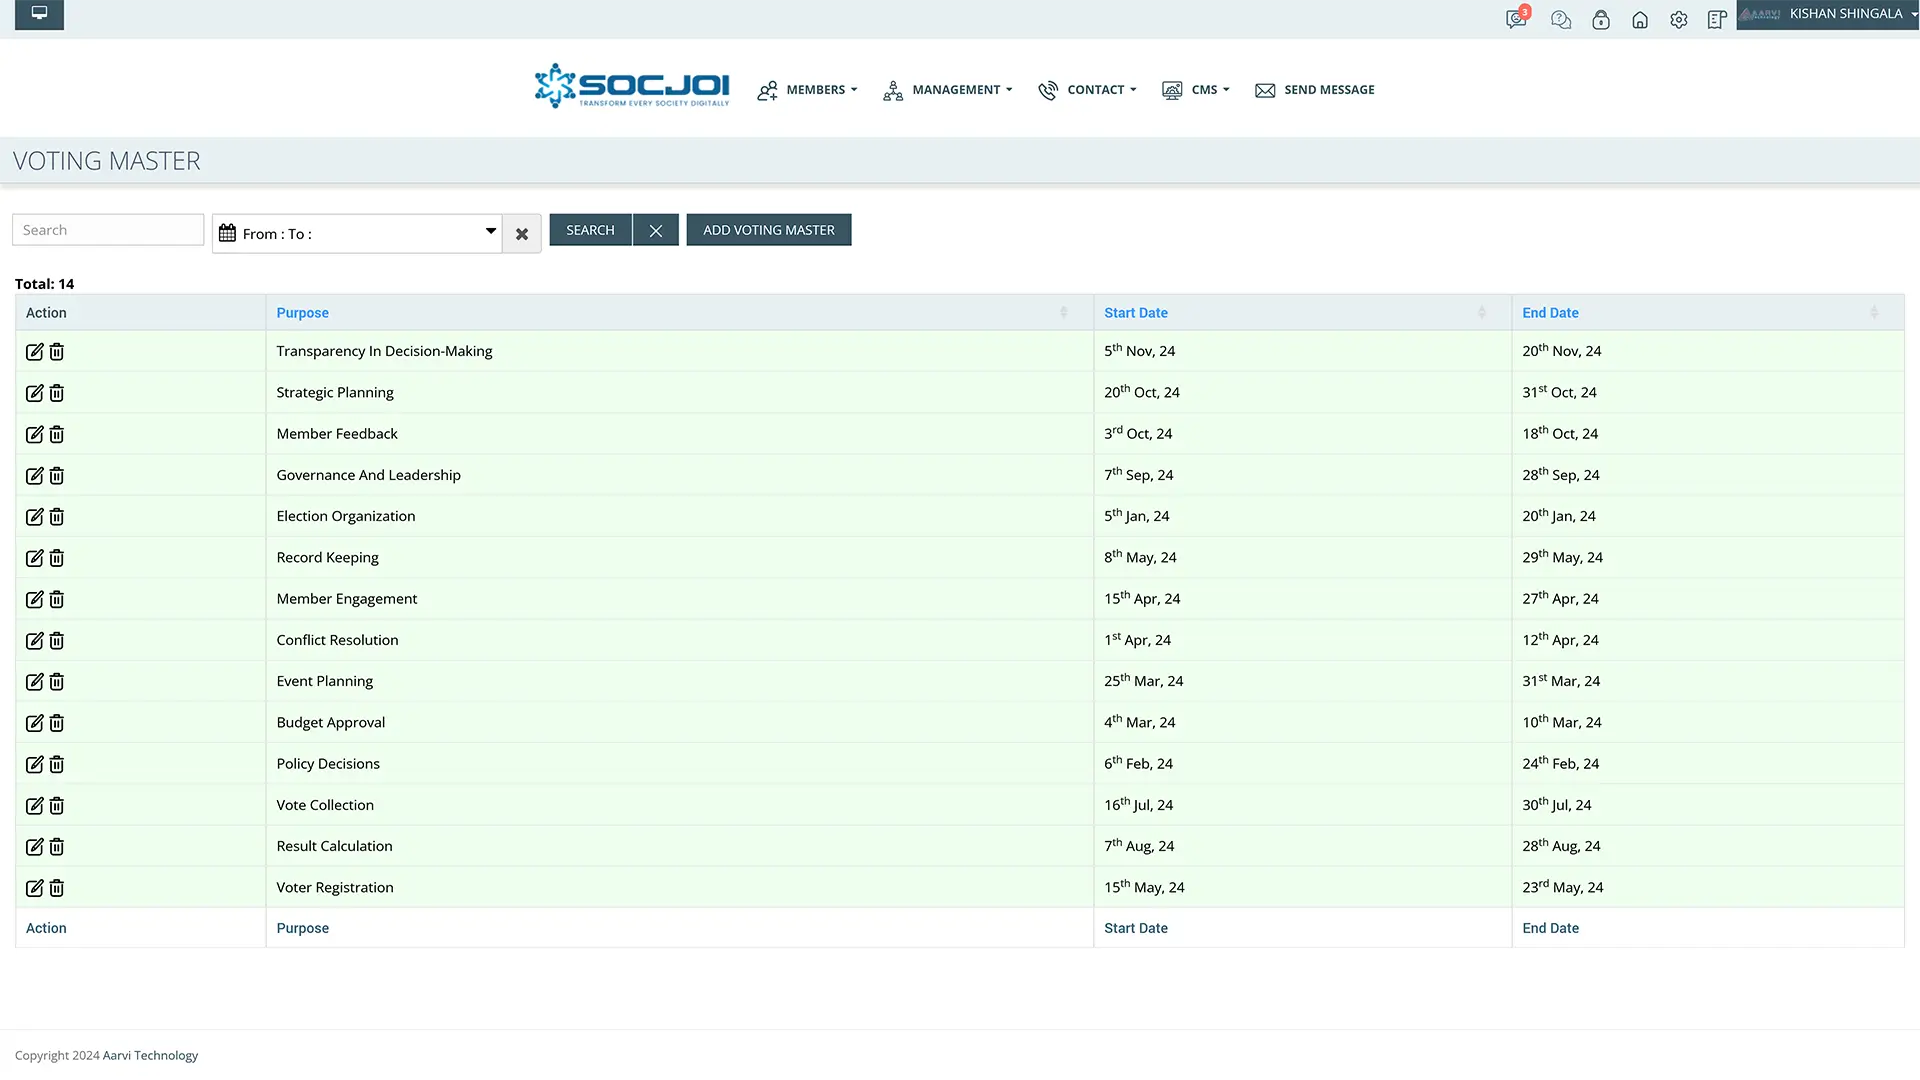Click inside the Search text field
1920x1080 pixels.
click(107, 229)
